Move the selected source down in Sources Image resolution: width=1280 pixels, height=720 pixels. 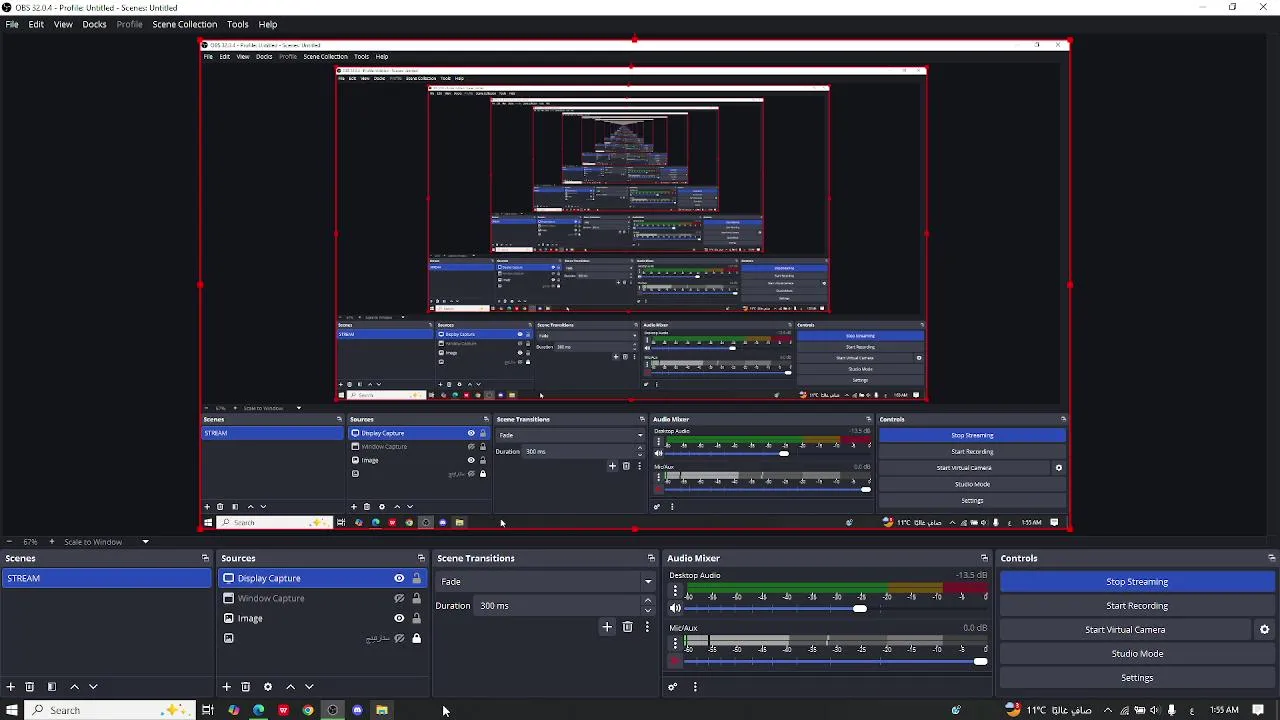[309, 687]
